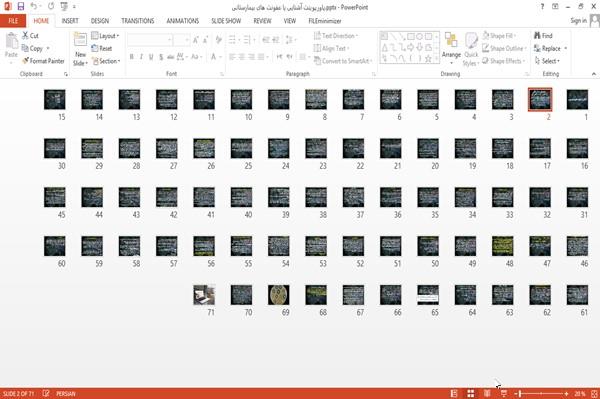Screen dimensions: 600x399
Task: Open Text Direction dropdown
Action: pyautogui.click(x=336, y=36)
